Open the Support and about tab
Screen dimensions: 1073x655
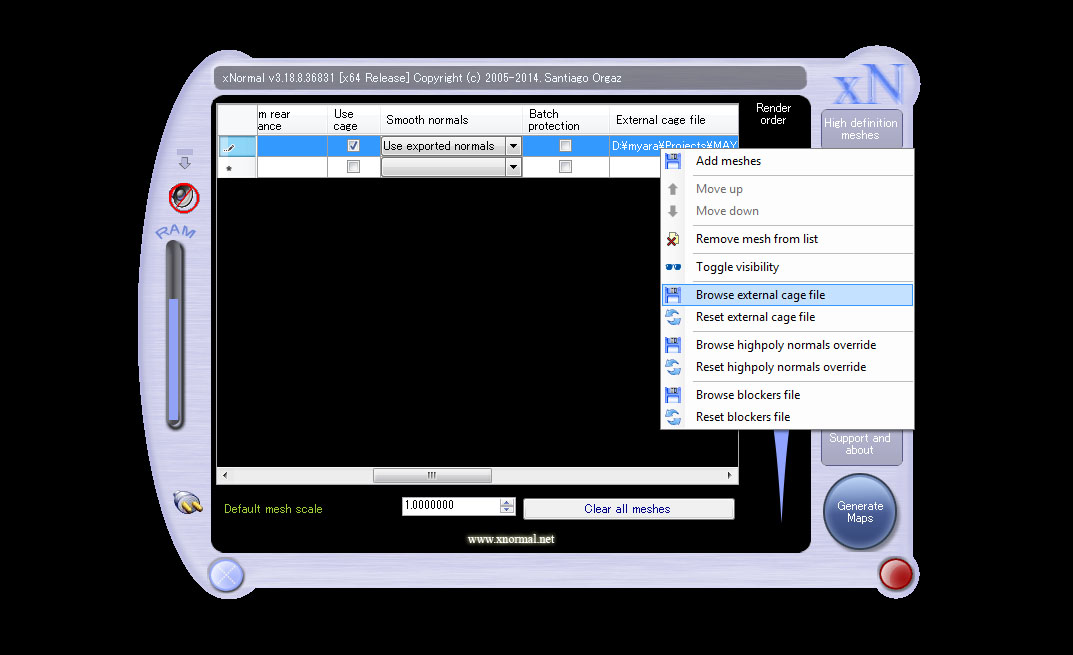coord(861,446)
